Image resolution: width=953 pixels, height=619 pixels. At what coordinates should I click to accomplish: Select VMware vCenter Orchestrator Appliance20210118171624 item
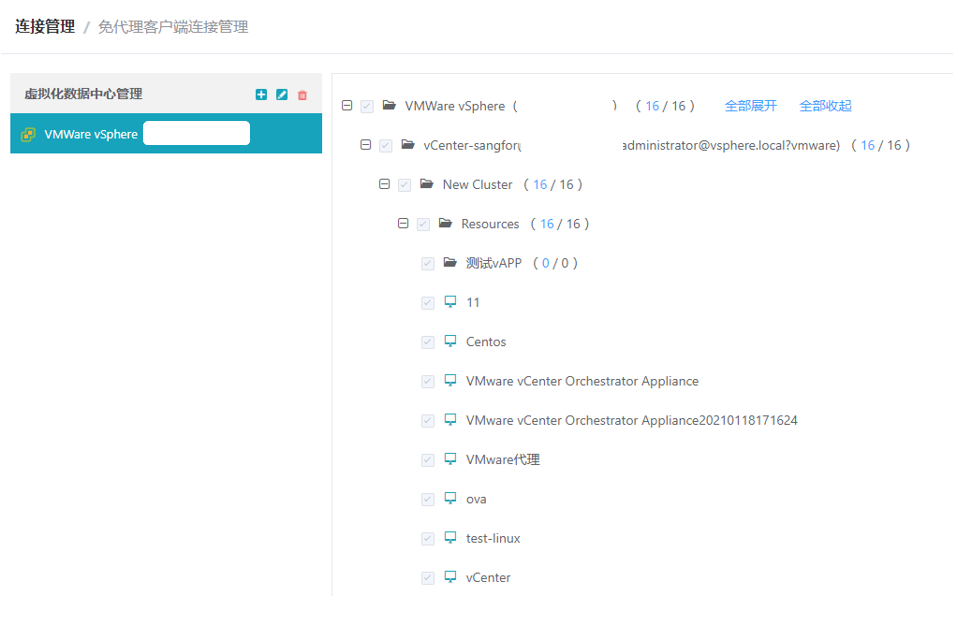(x=631, y=420)
